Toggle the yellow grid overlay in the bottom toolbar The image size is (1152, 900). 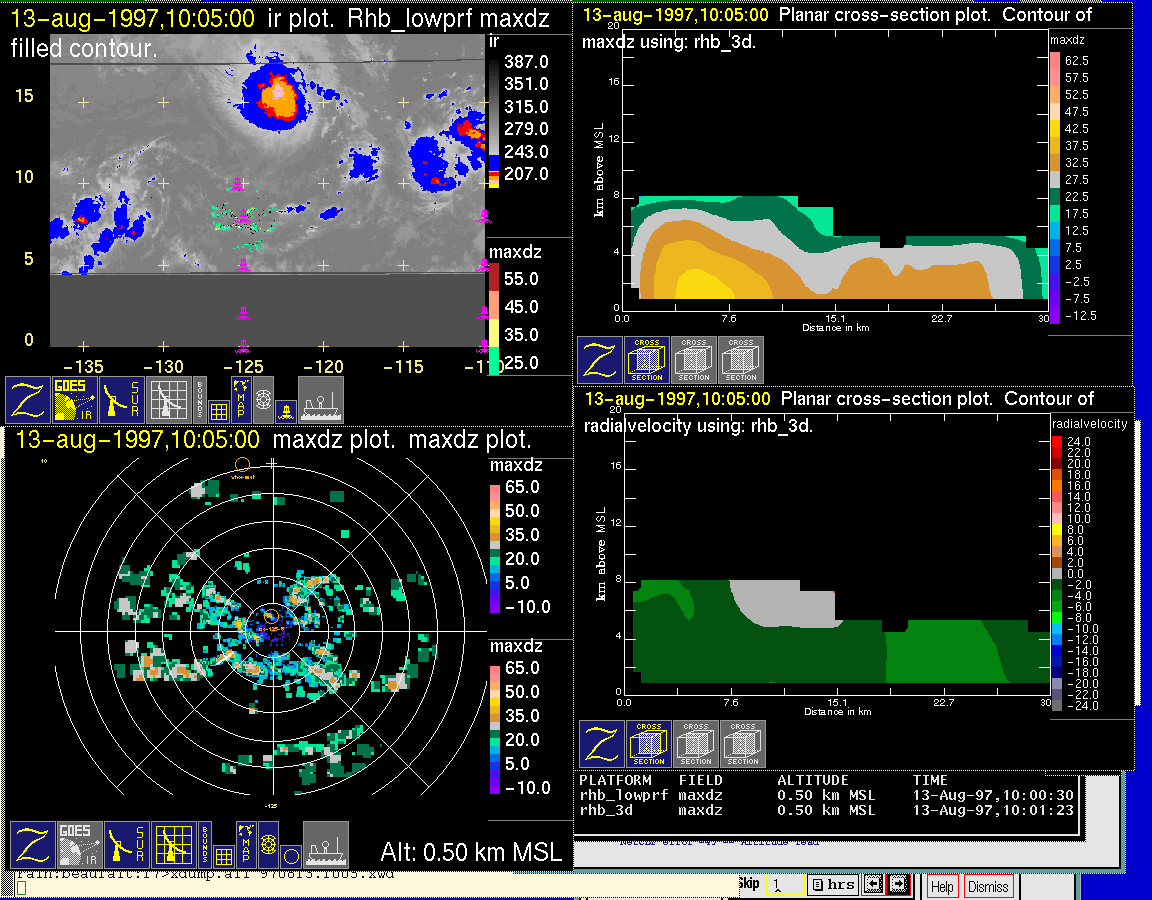coord(222,856)
